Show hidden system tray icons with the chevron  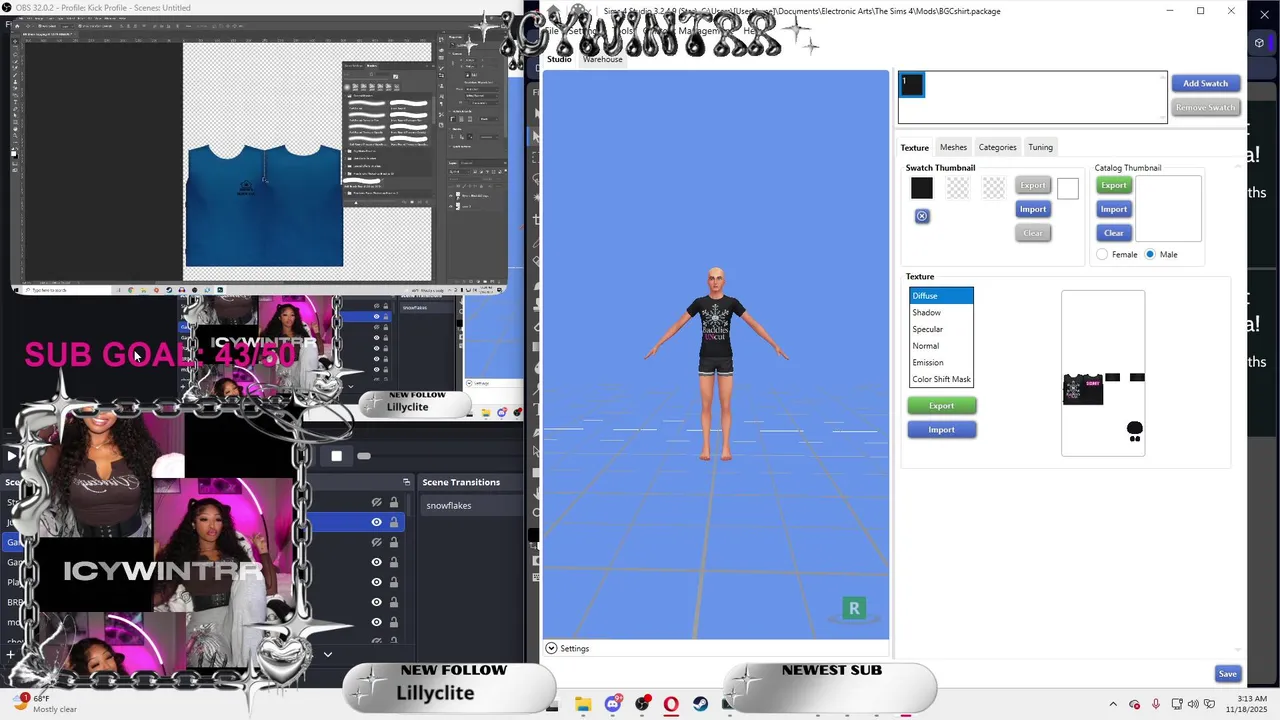1113,704
